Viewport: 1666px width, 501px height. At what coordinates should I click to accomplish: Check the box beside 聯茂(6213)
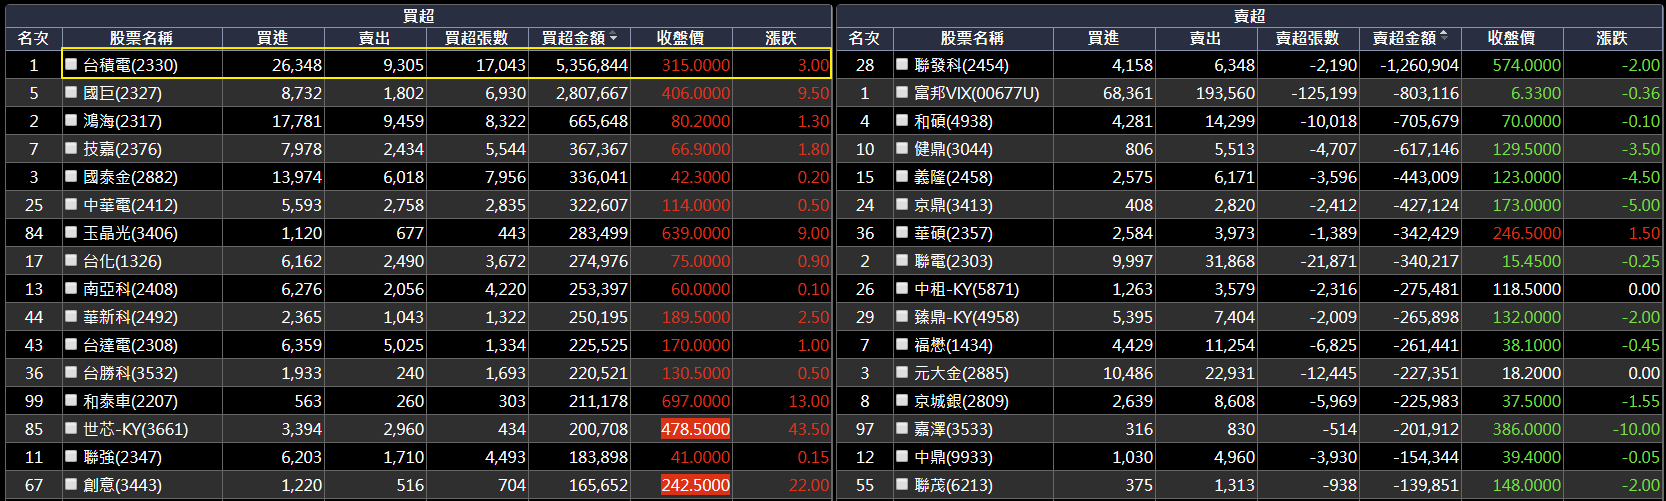[x=902, y=484]
